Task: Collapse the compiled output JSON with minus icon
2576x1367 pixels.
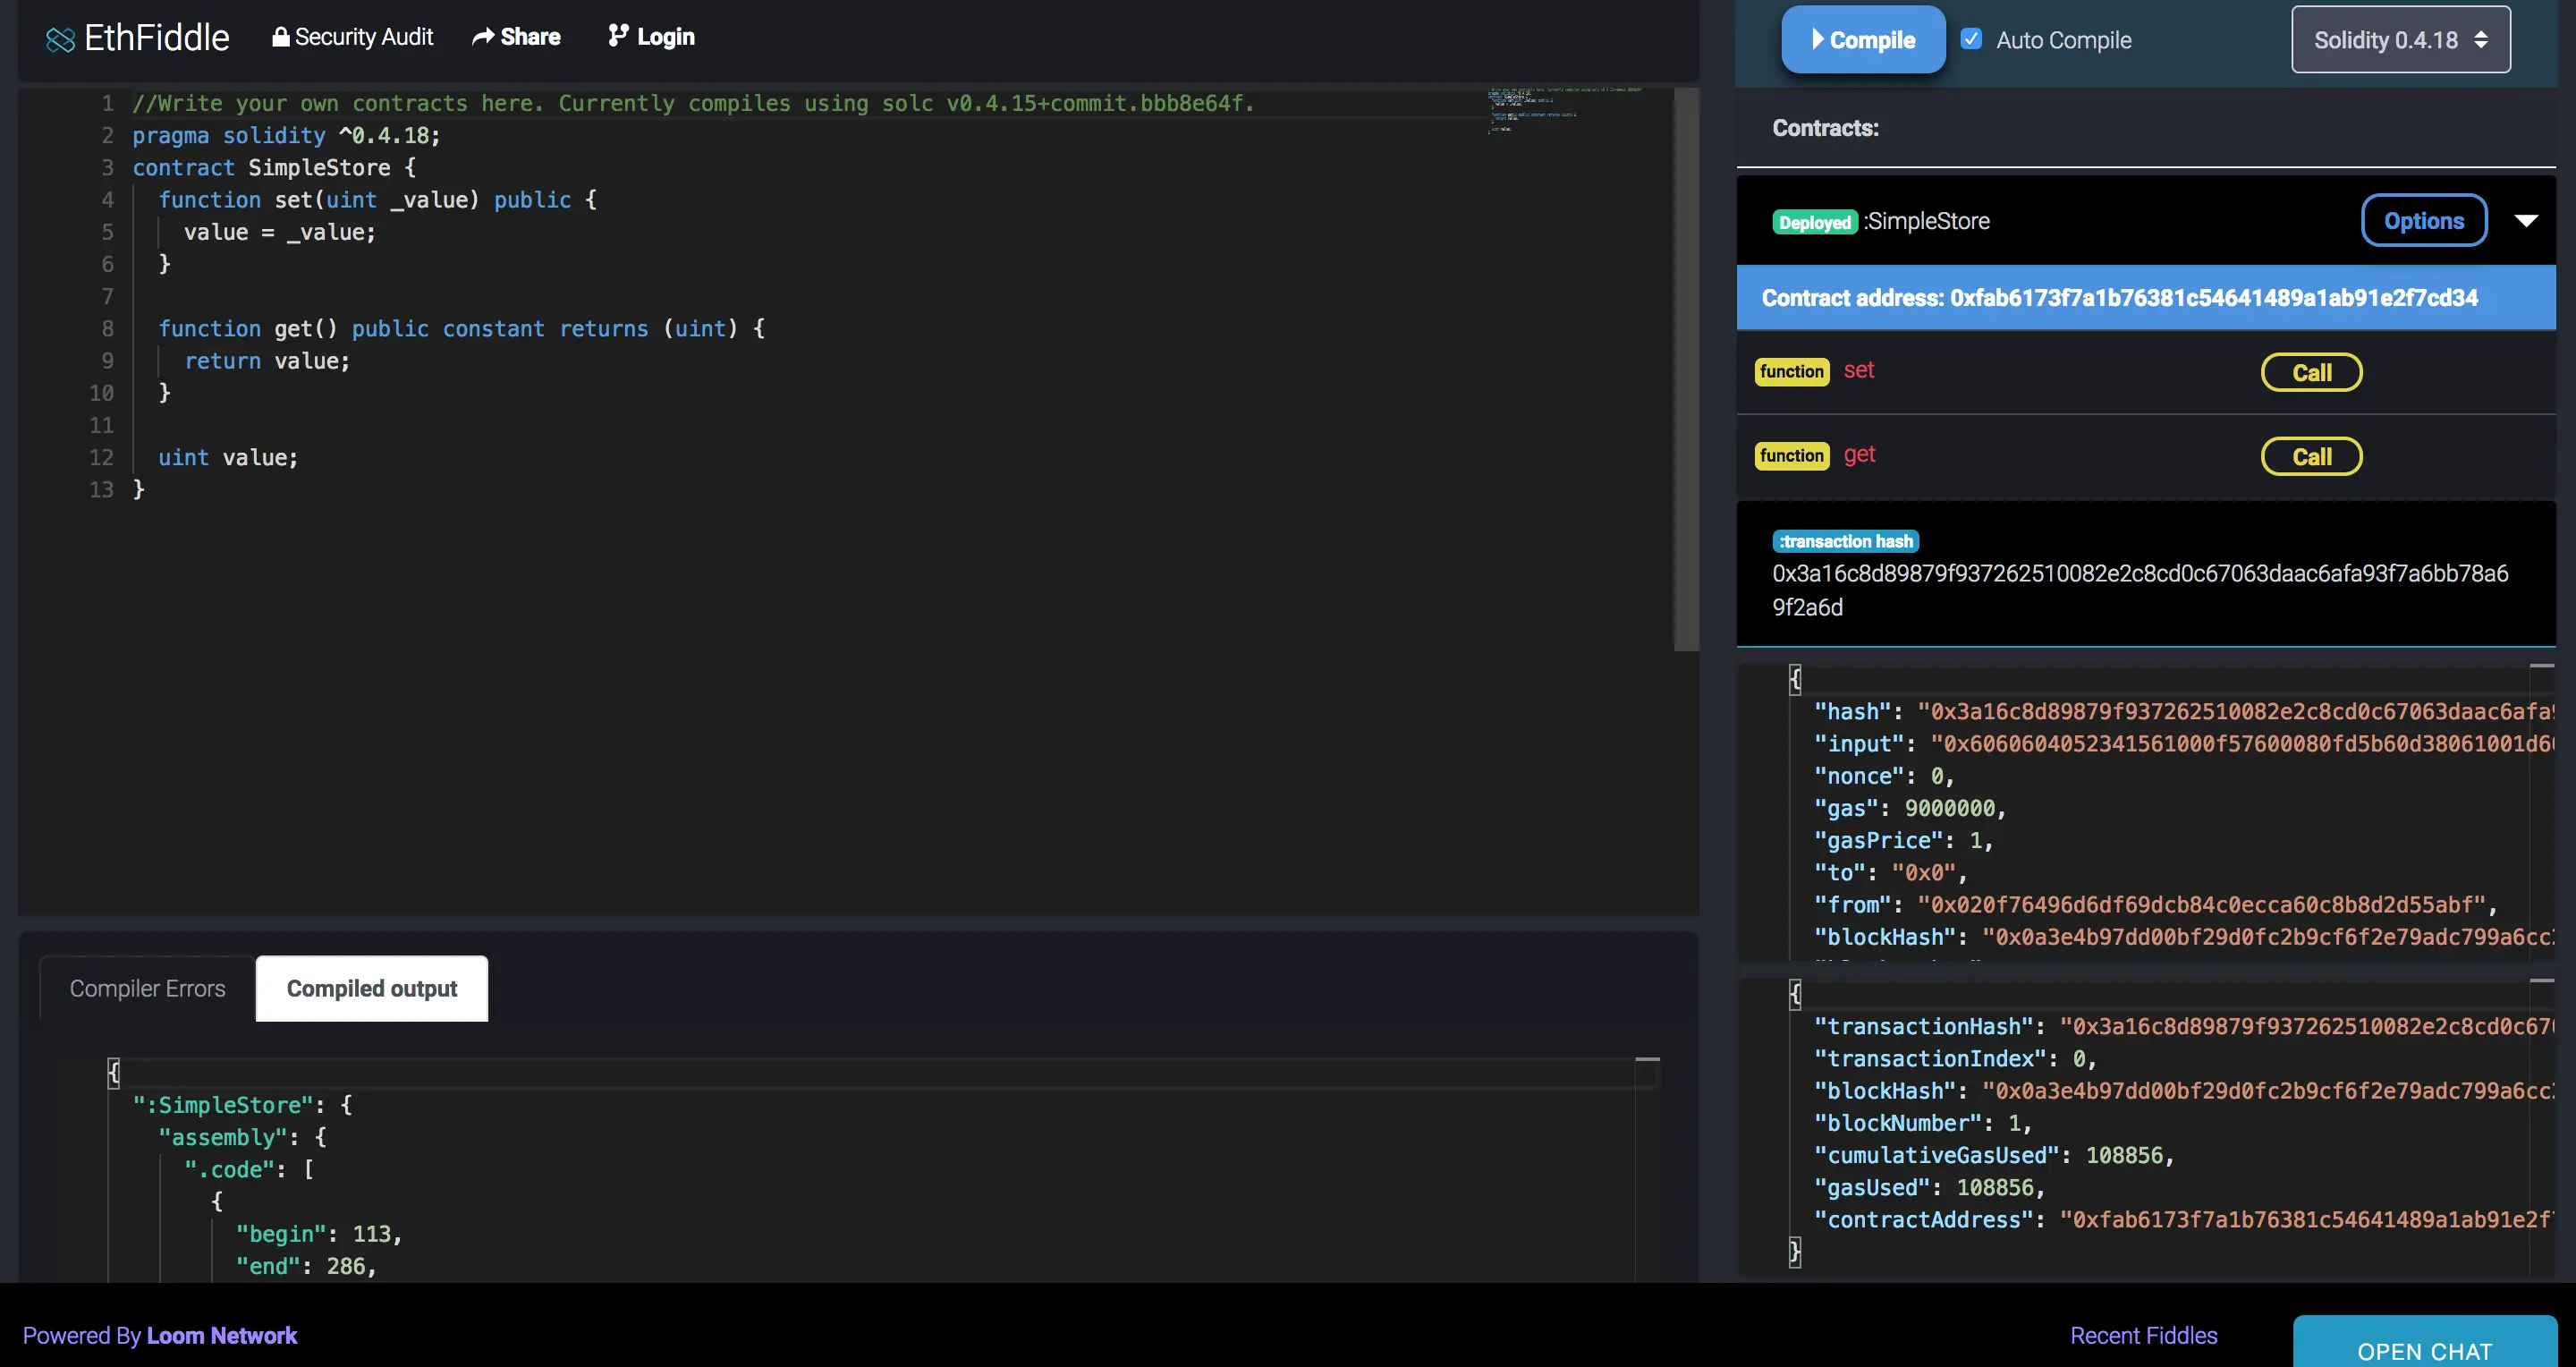Action: tap(1647, 1059)
